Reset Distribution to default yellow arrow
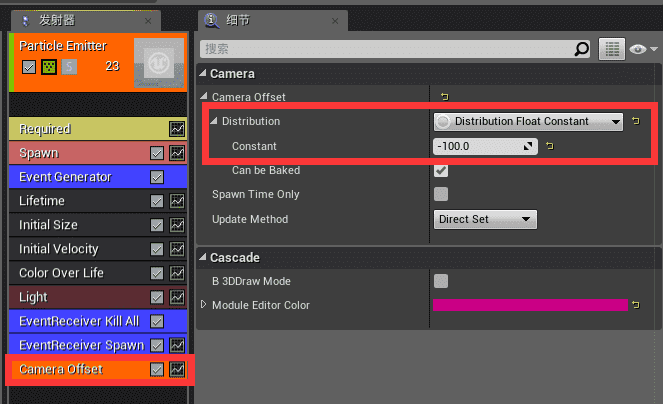The height and width of the screenshot is (404, 663). 635,121
